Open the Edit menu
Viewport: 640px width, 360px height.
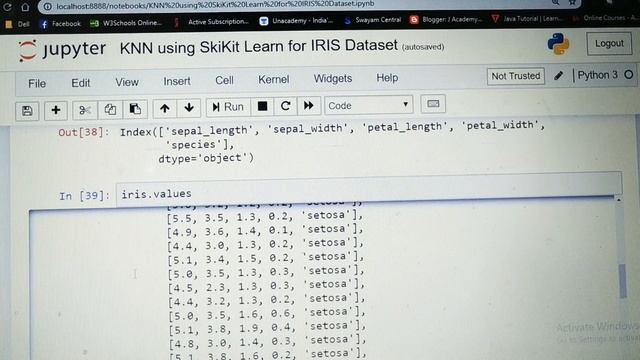[x=80, y=83]
